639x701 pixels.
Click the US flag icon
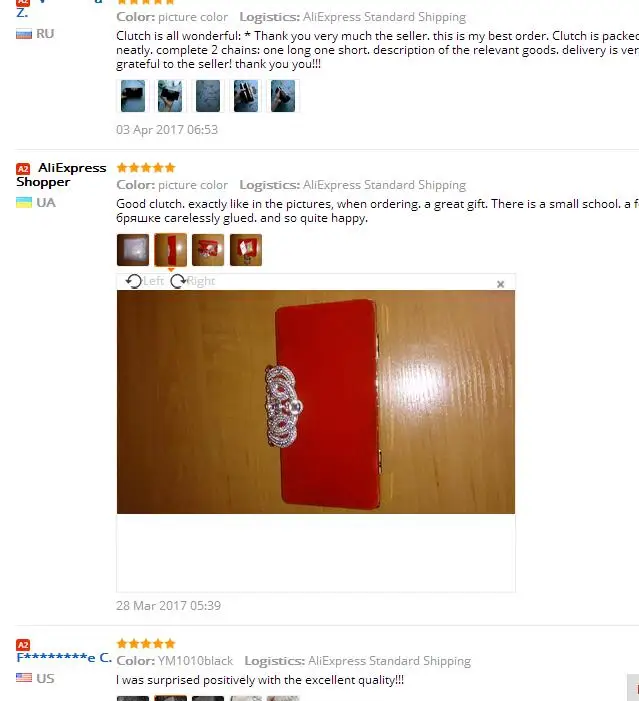pyautogui.click(x=24, y=678)
